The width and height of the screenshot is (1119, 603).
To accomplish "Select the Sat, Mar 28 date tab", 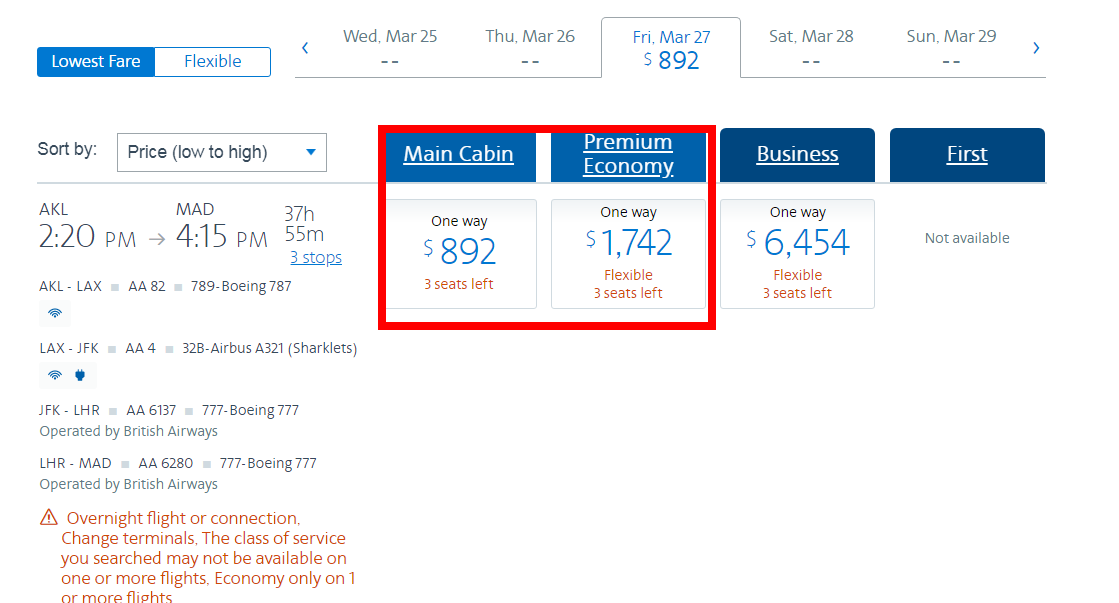I will click(811, 48).
